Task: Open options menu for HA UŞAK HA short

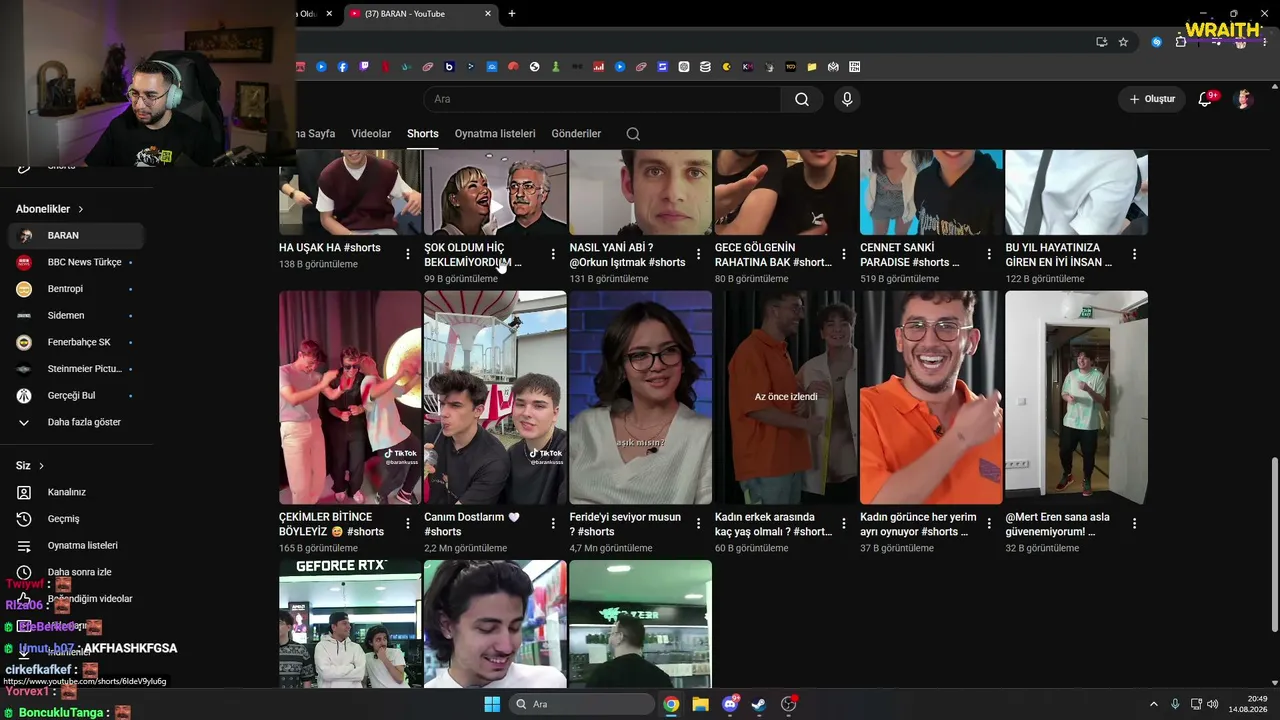Action: (x=407, y=254)
